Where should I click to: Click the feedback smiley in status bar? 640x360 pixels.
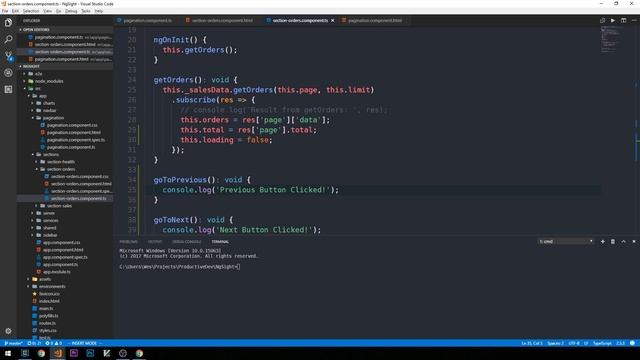632,343
